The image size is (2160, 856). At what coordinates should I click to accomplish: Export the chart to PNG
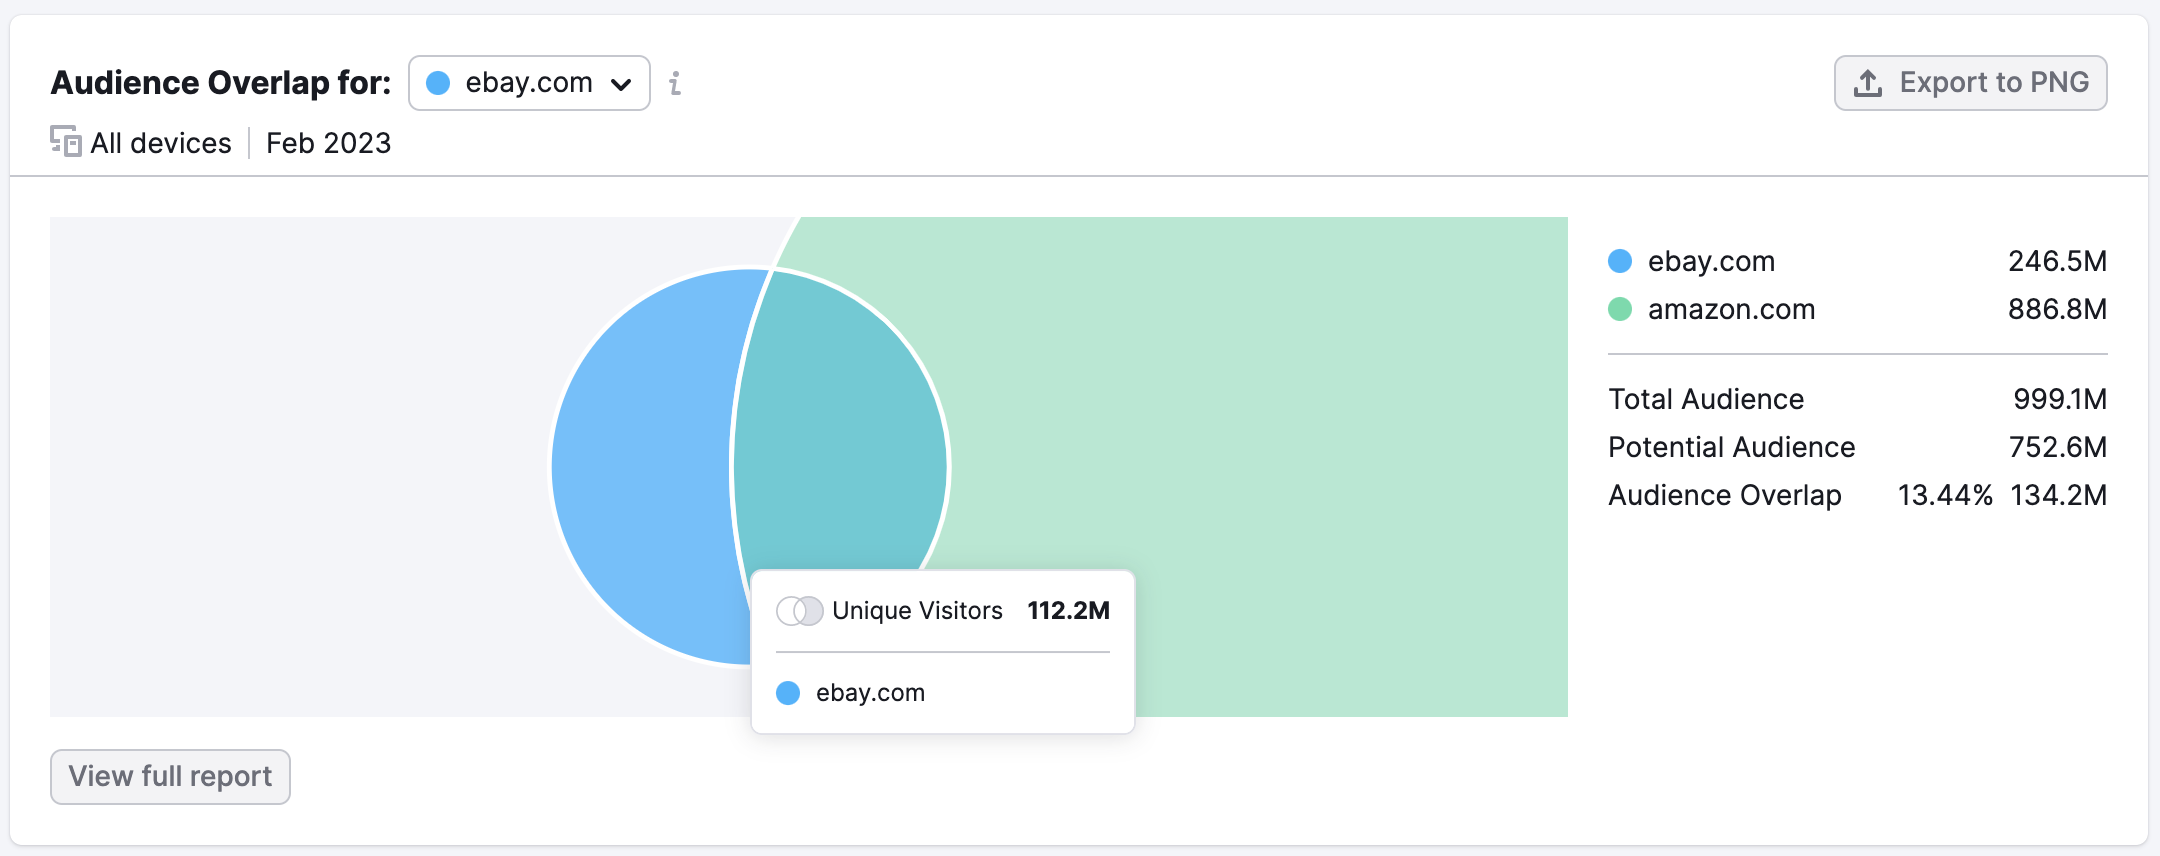1970,83
